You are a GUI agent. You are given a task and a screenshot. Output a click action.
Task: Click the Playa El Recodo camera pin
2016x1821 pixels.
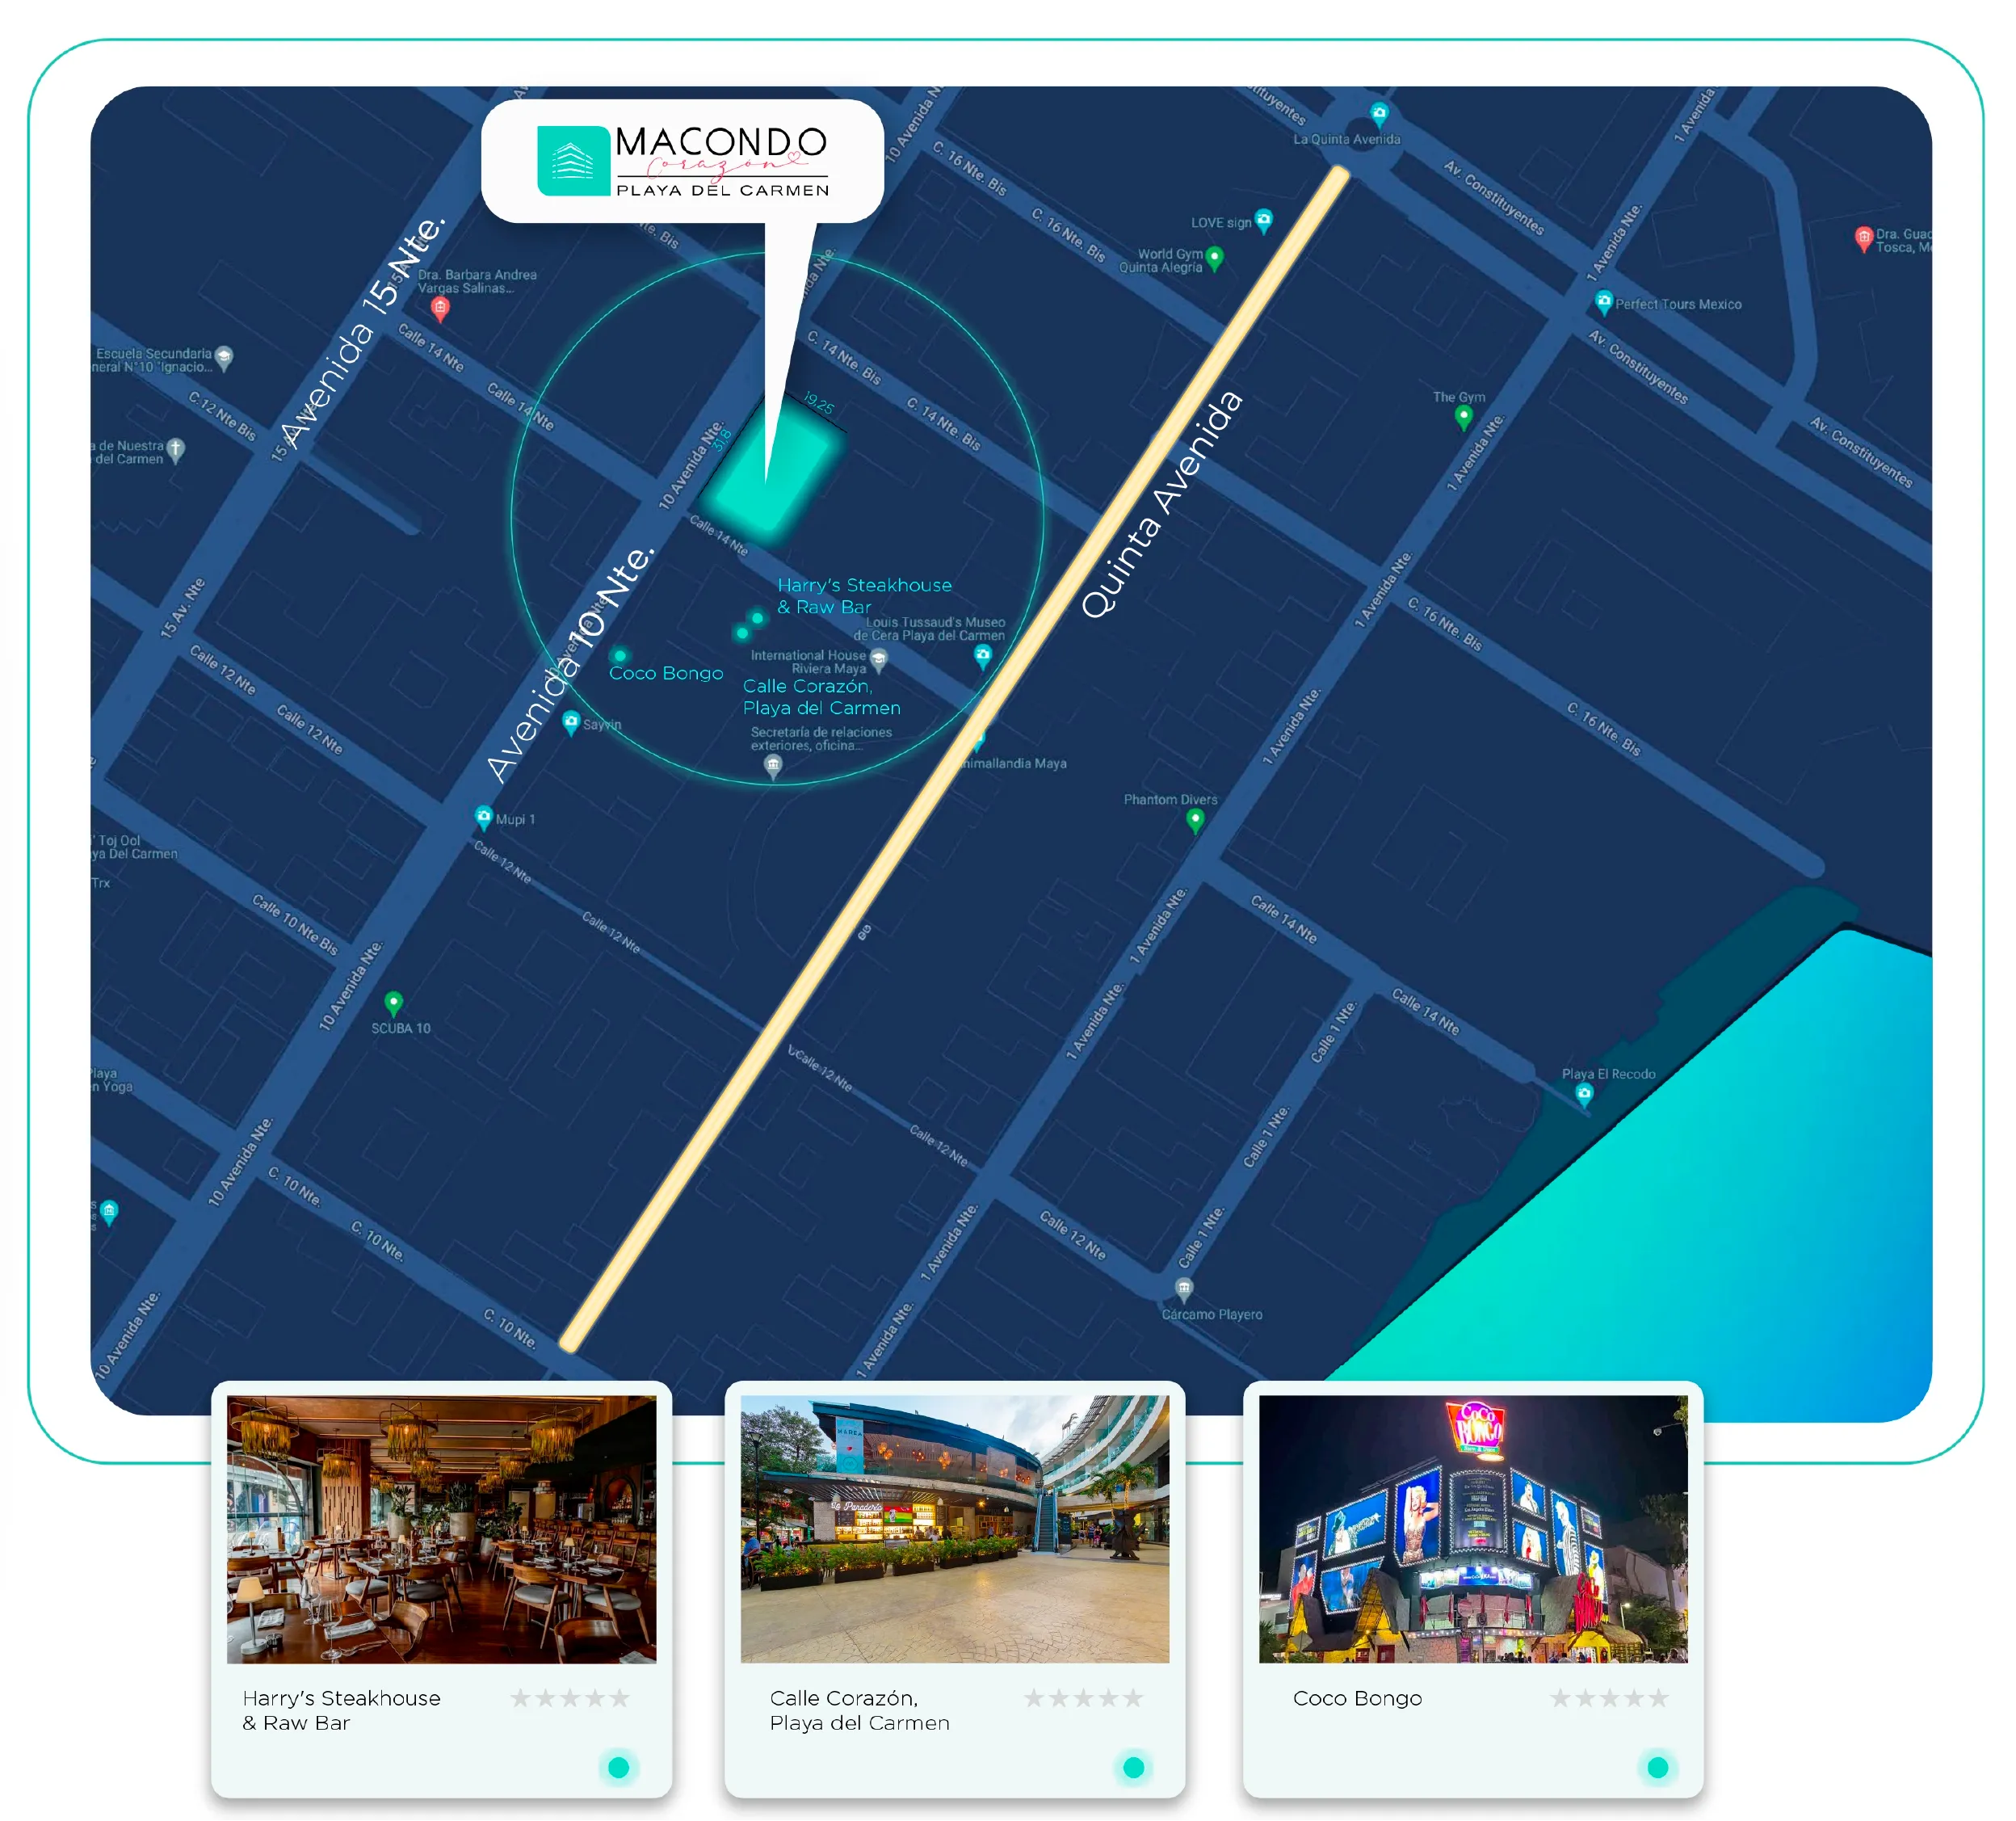[1584, 1093]
